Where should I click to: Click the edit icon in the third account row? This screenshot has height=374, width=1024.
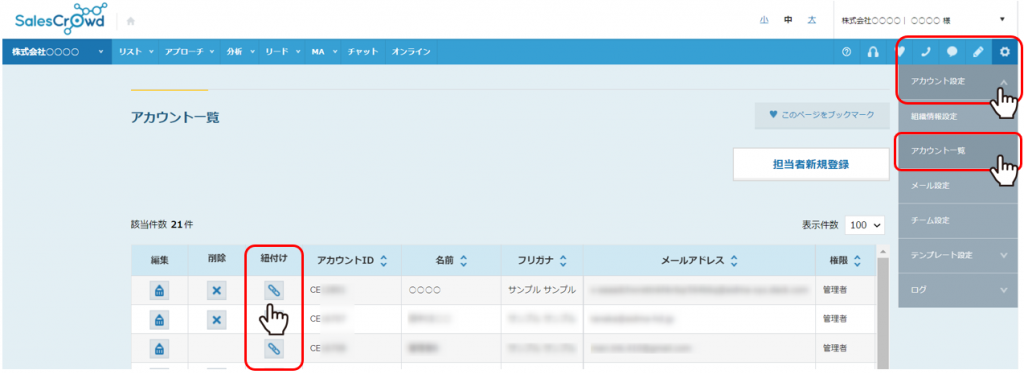pos(159,349)
